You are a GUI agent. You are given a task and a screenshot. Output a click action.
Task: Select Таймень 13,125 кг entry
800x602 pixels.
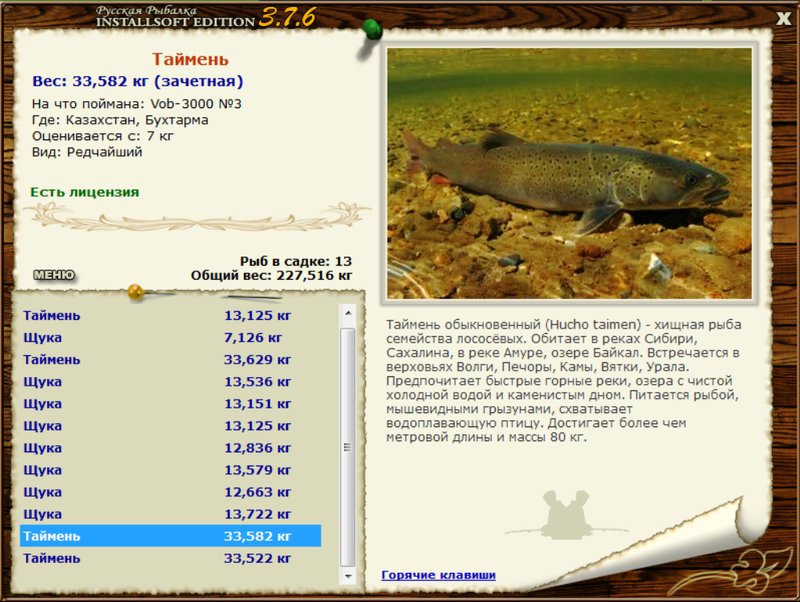pos(170,316)
